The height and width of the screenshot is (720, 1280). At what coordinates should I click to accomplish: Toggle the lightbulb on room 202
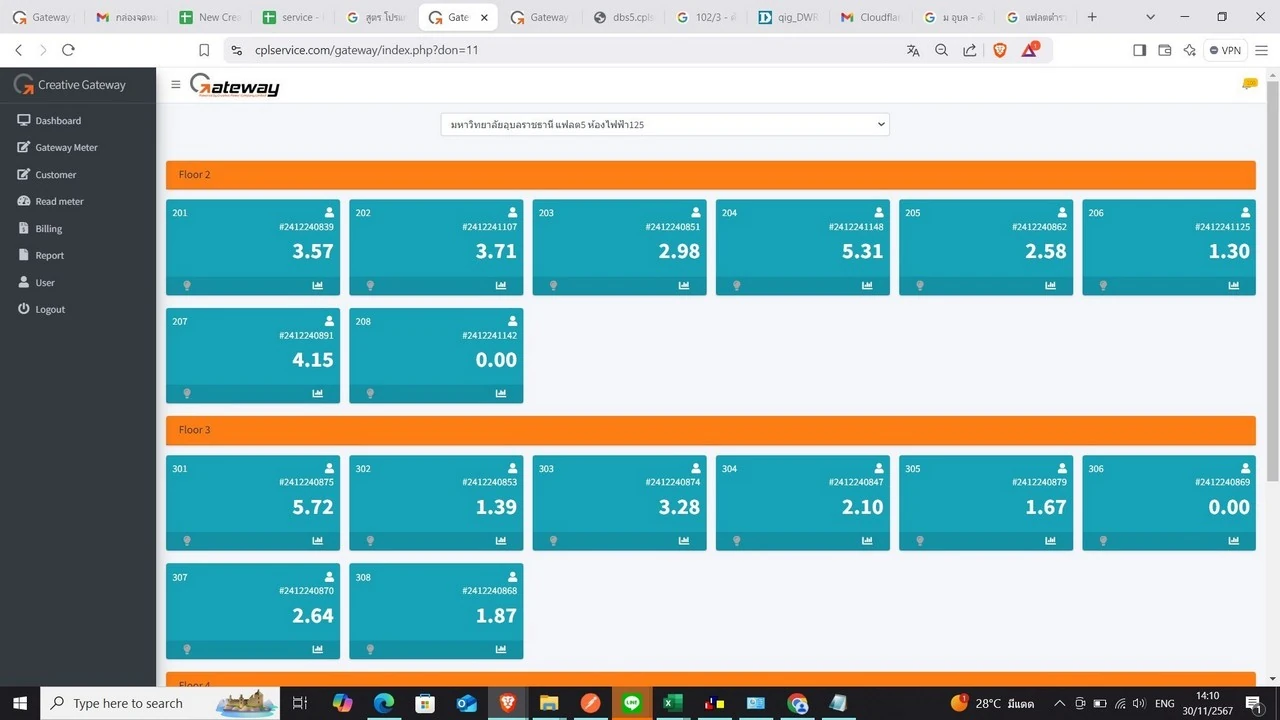[370, 285]
